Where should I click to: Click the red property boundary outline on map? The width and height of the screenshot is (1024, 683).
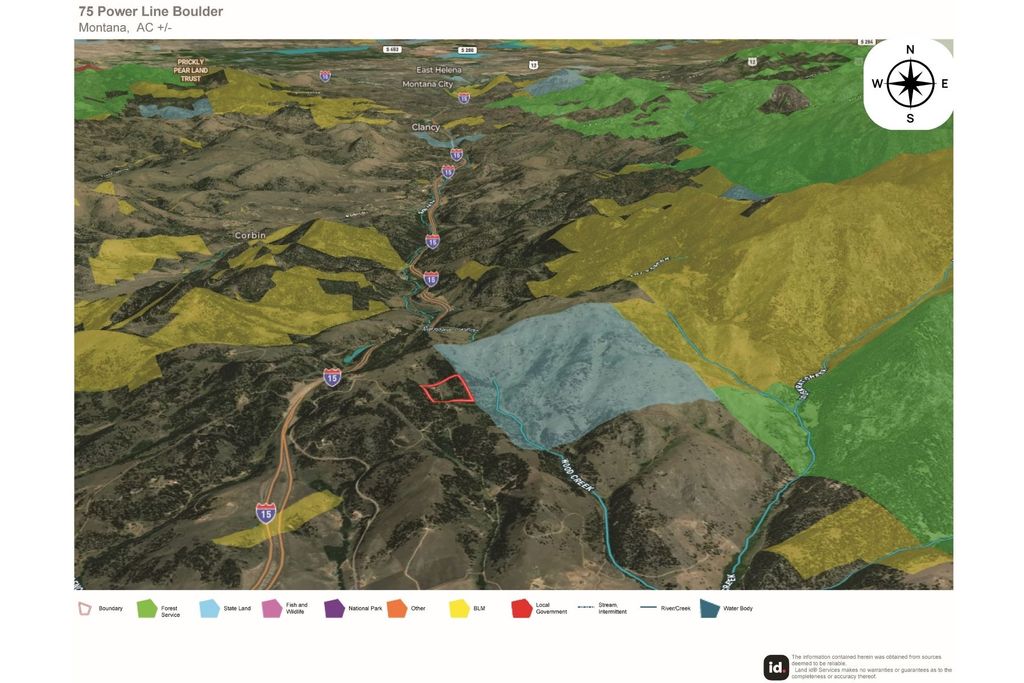click(447, 389)
